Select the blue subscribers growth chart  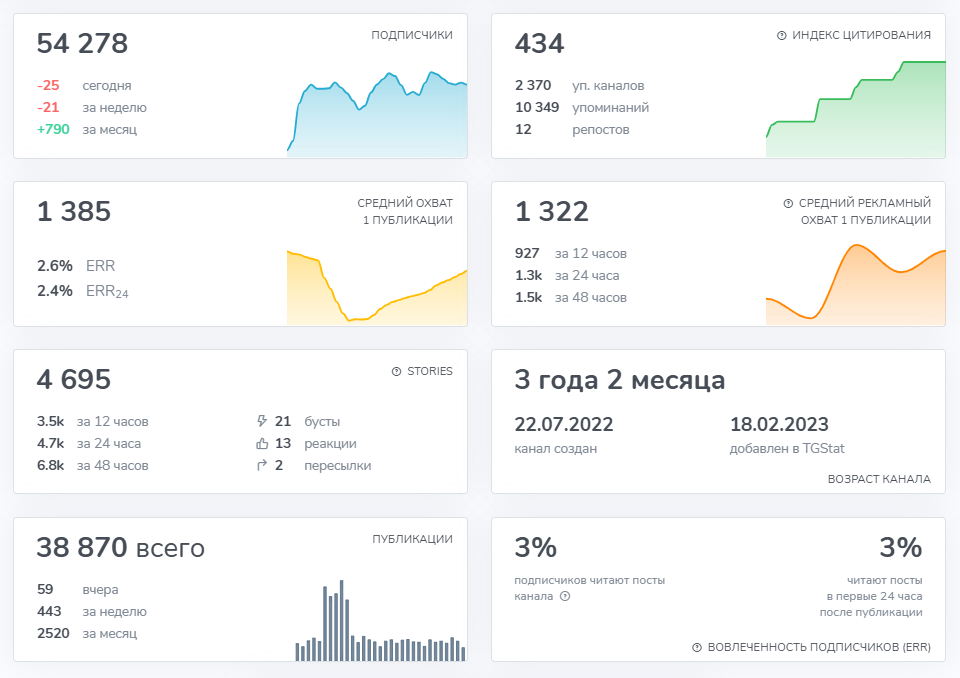(x=377, y=115)
